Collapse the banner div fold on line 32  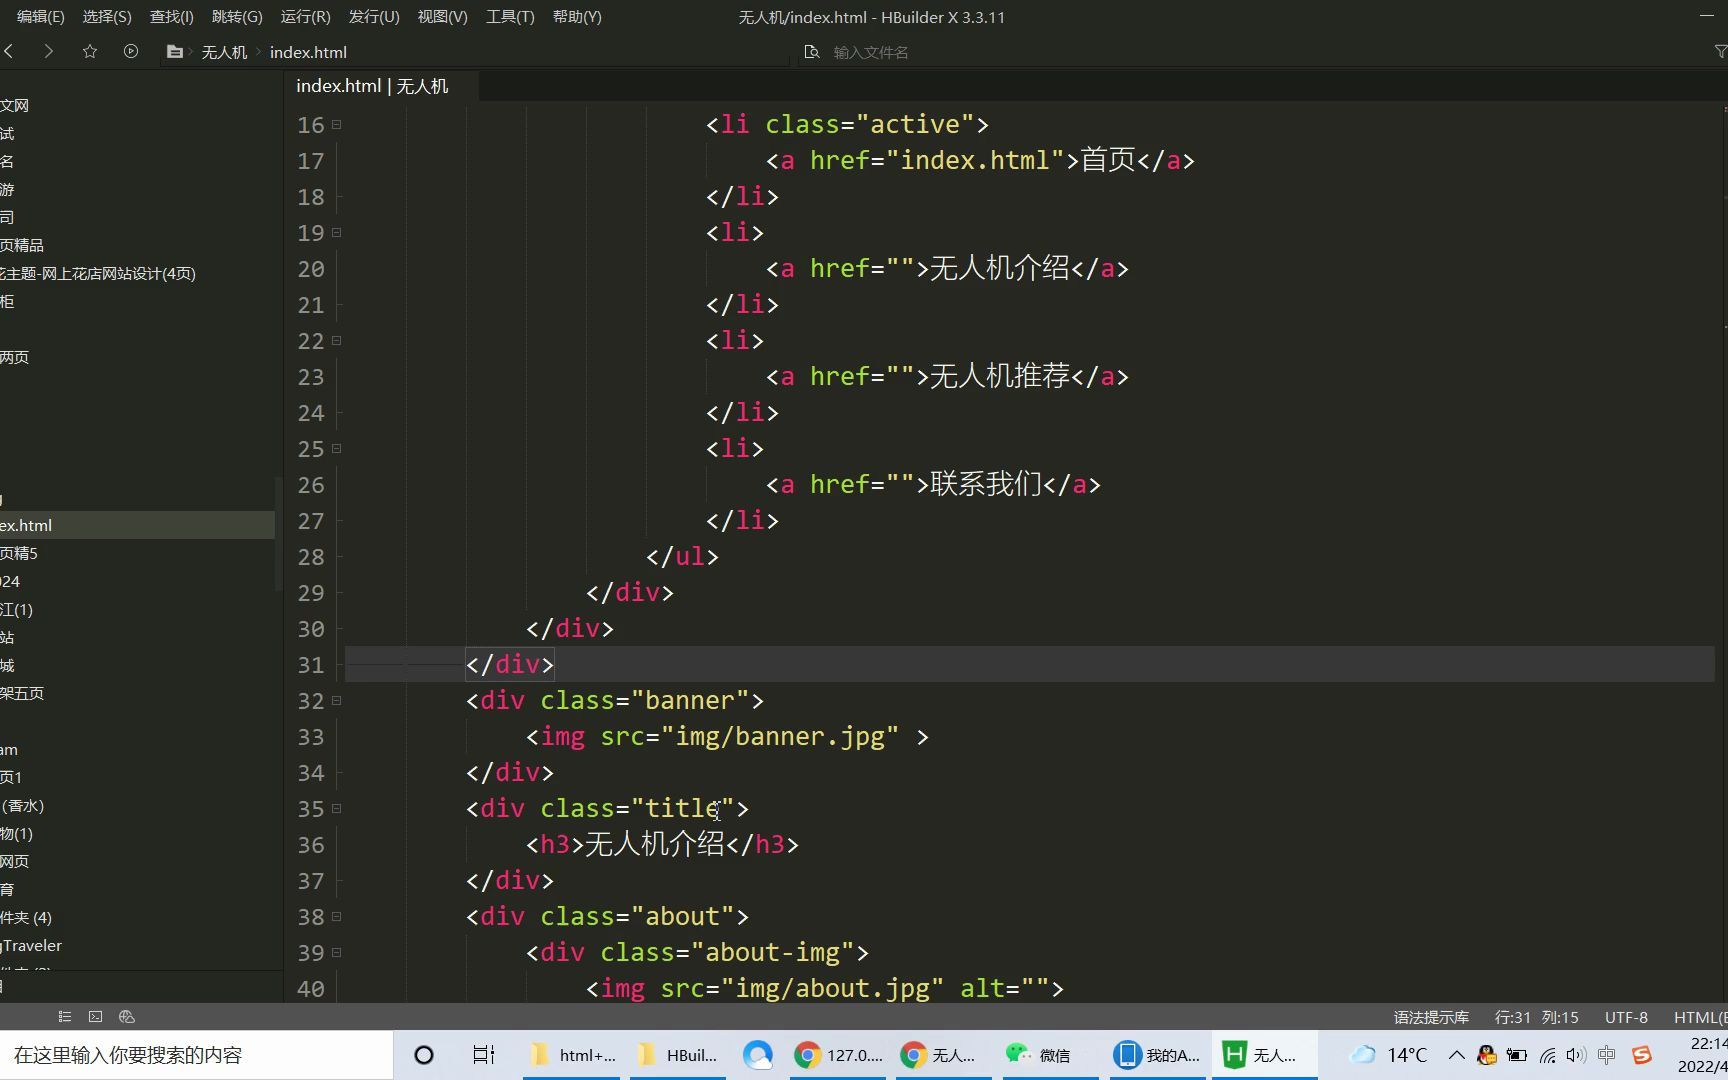click(x=337, y=701)
